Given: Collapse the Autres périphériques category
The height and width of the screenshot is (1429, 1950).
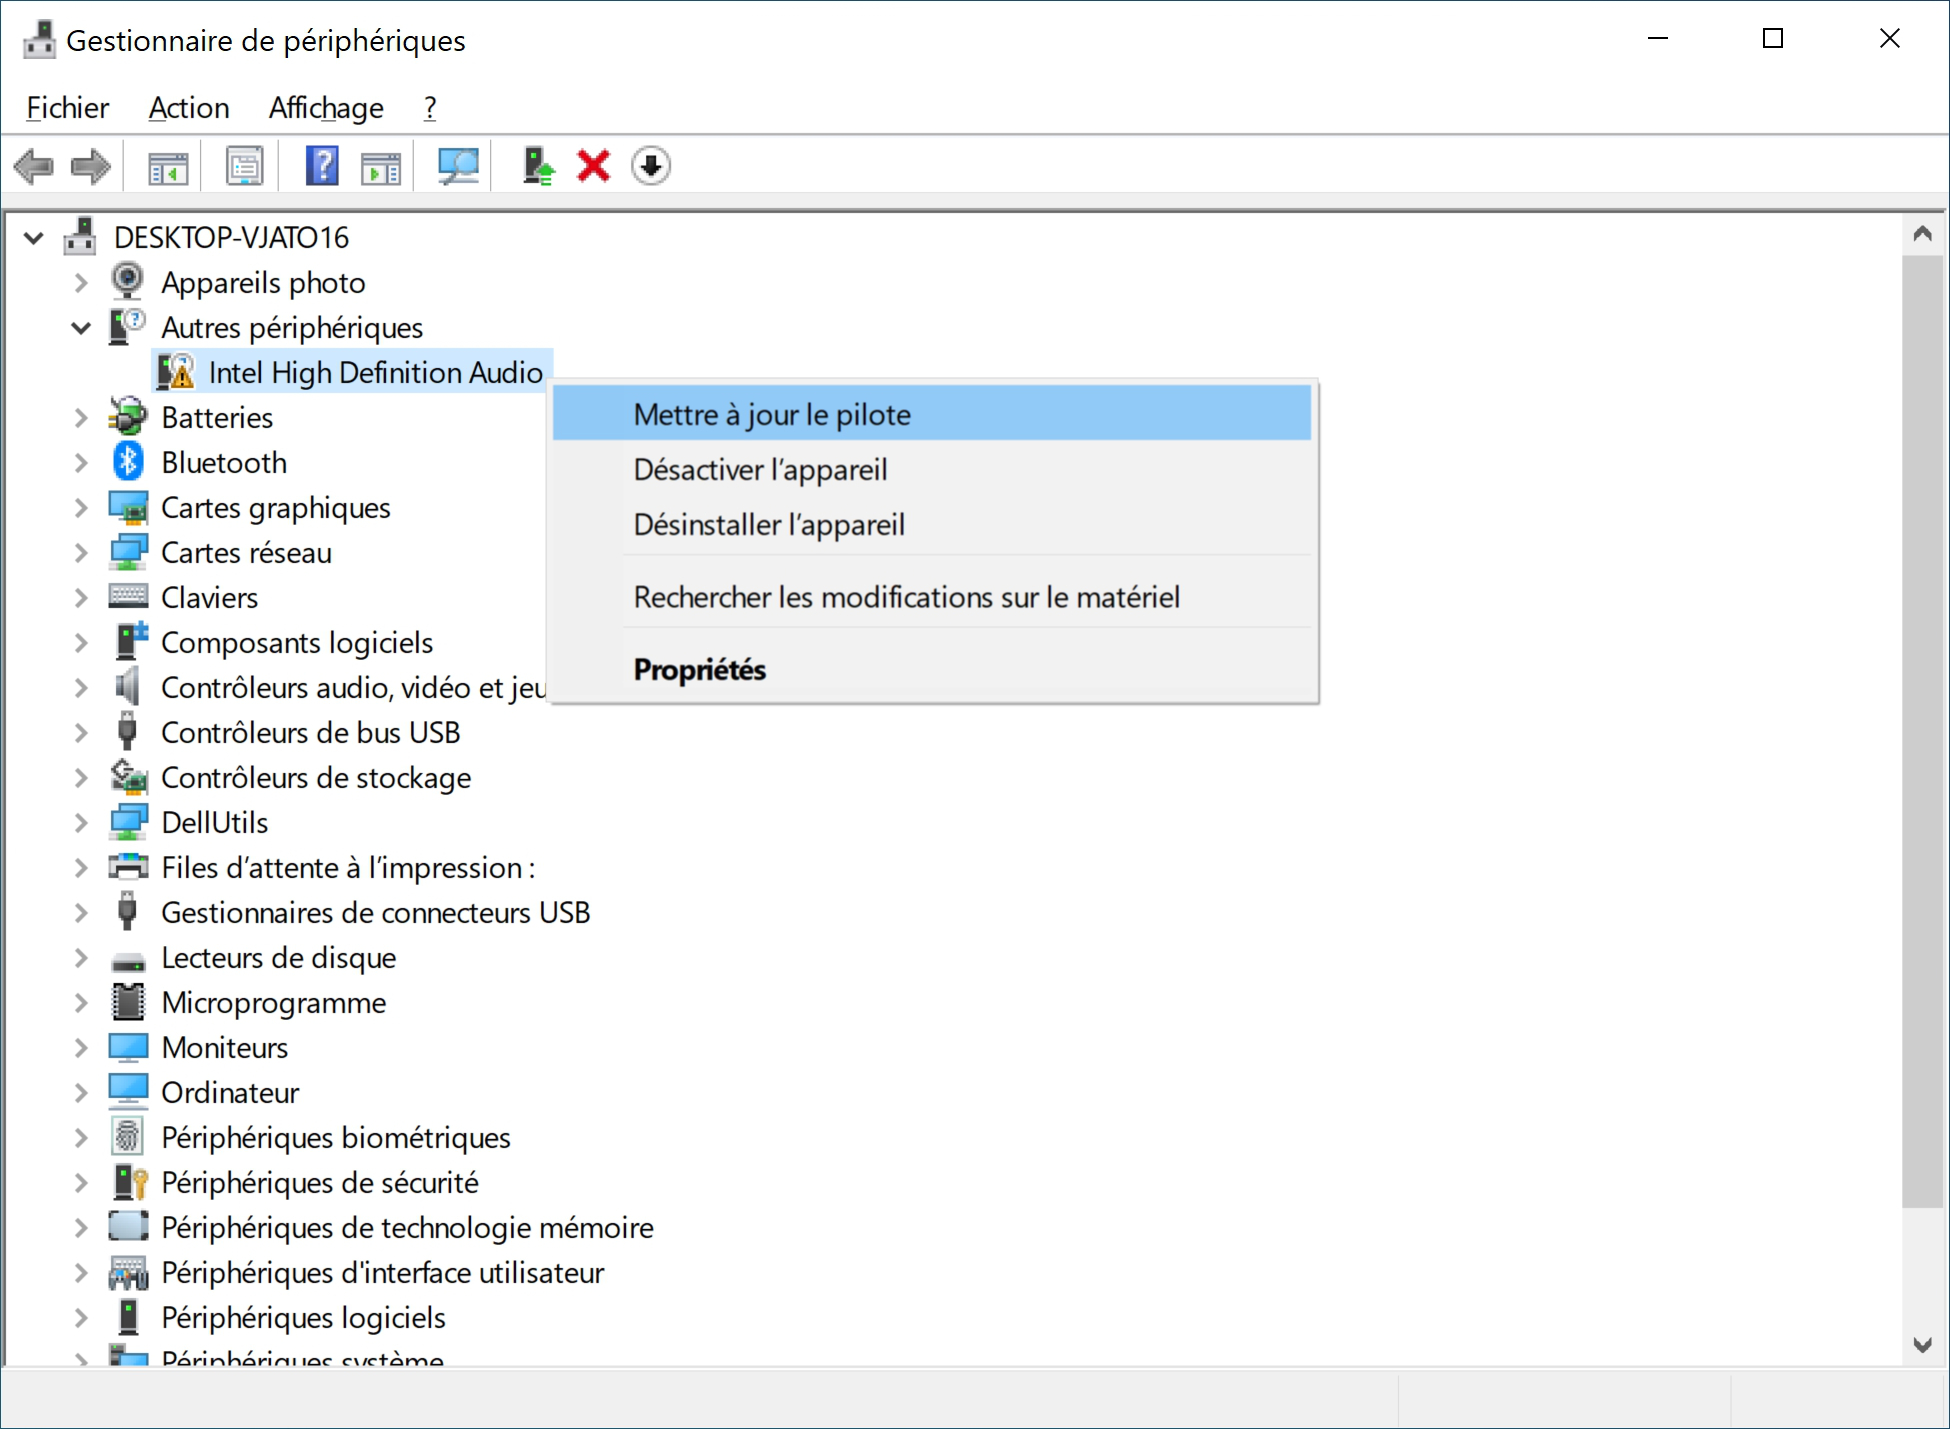Looking at the screenshot, I should (81, 327).
